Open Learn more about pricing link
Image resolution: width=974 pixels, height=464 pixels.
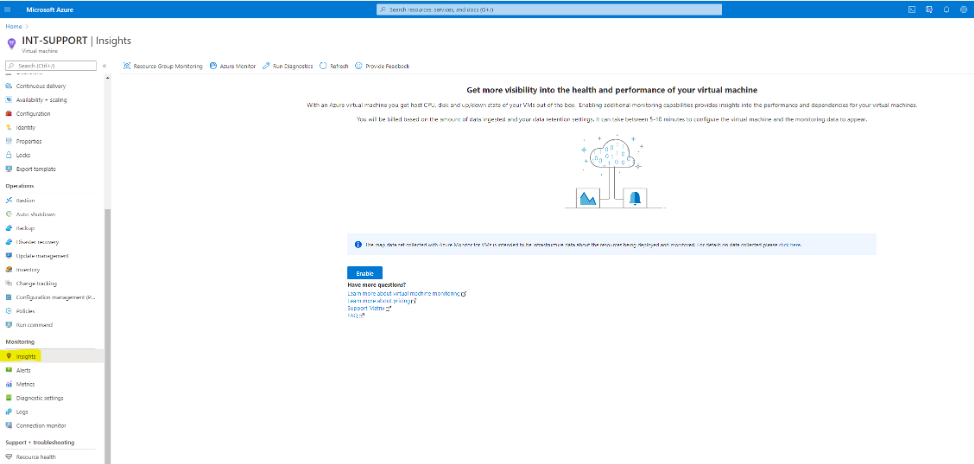378,301
